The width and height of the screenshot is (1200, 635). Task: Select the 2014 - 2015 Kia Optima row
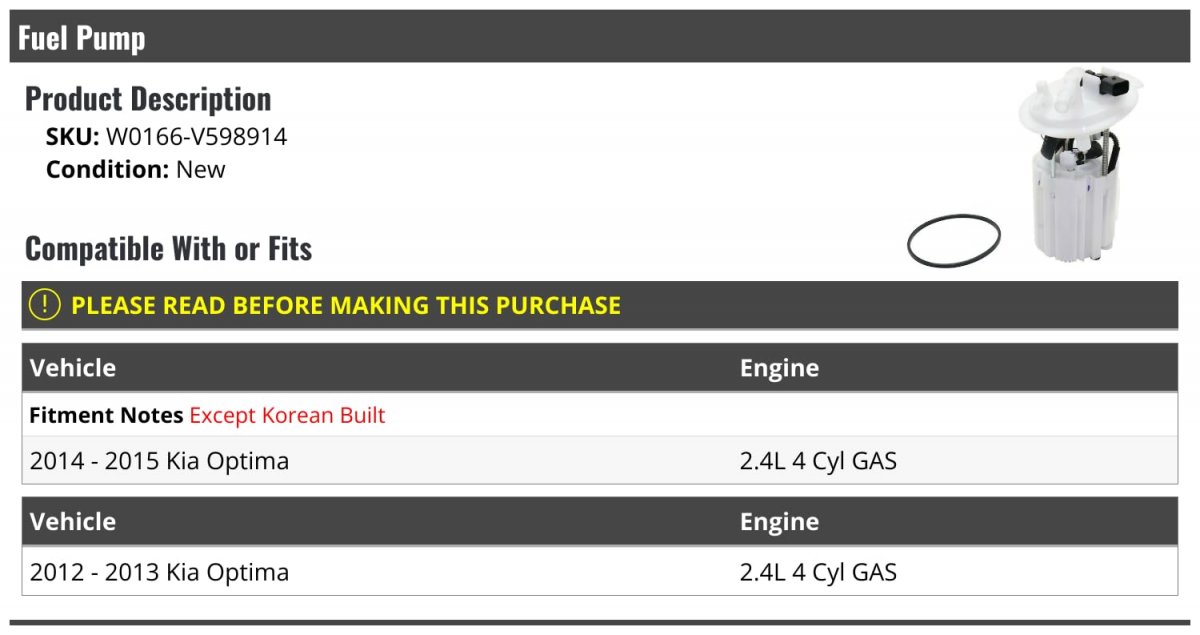point(600,461)
